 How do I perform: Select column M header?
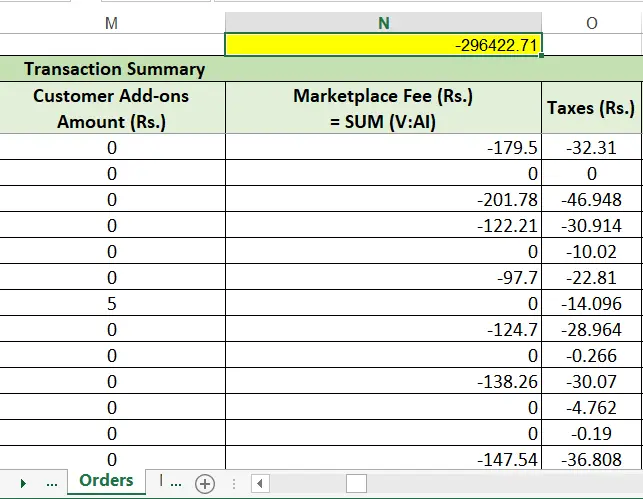click(111, 23)
